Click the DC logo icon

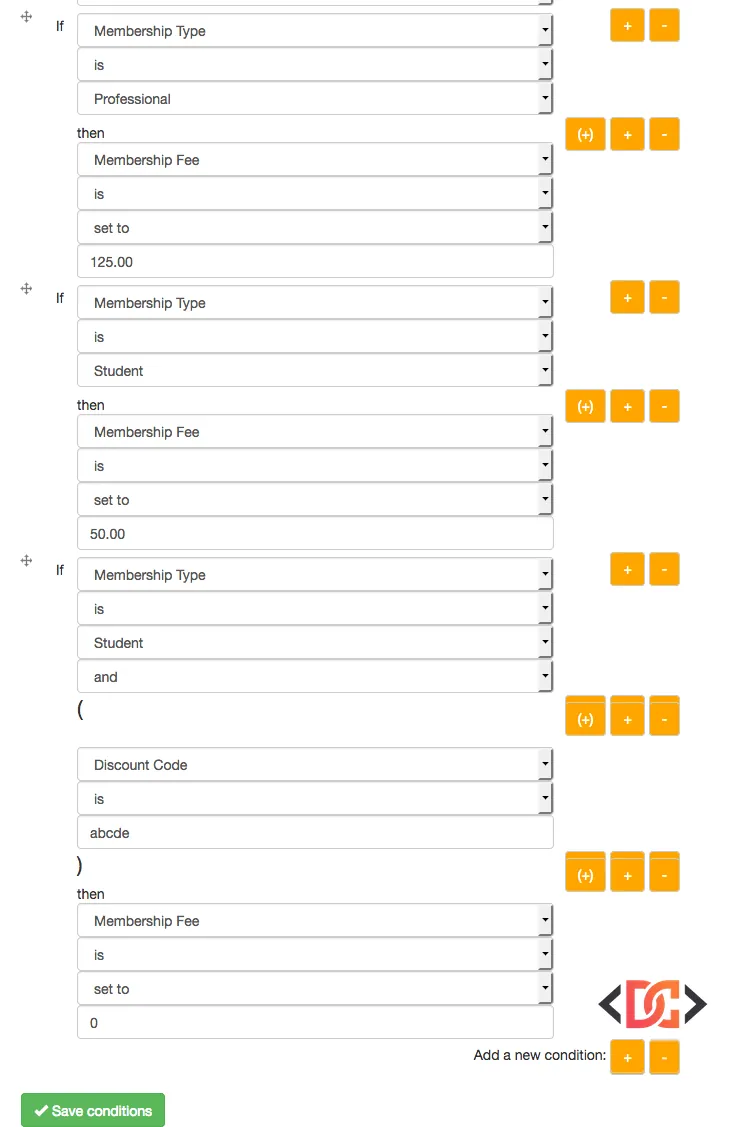(651, 1004)
